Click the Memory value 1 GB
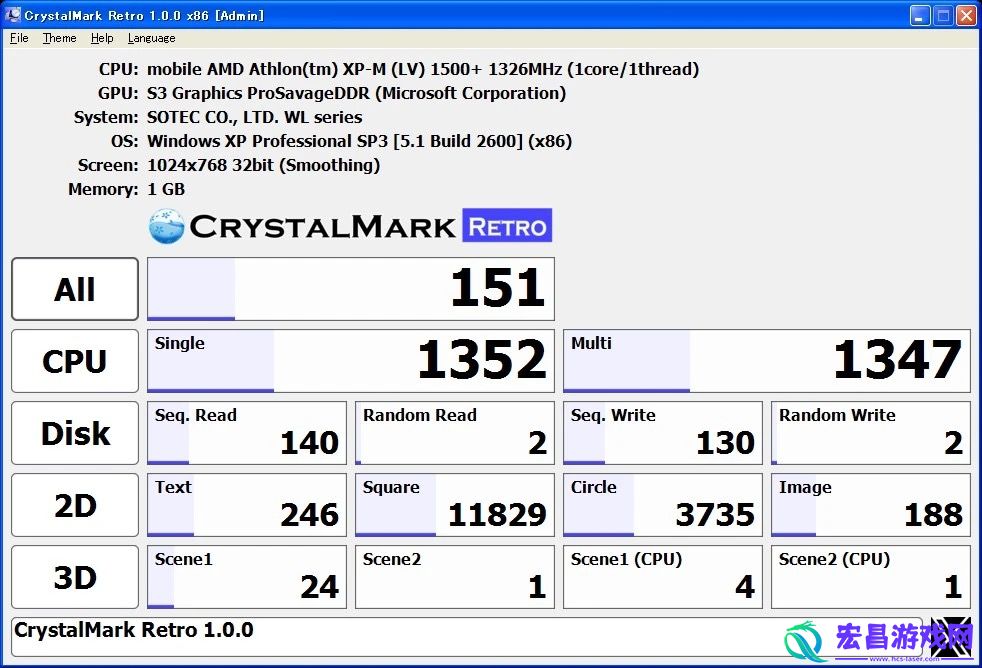Screen dimensions: 982x668 click(166, 189)
